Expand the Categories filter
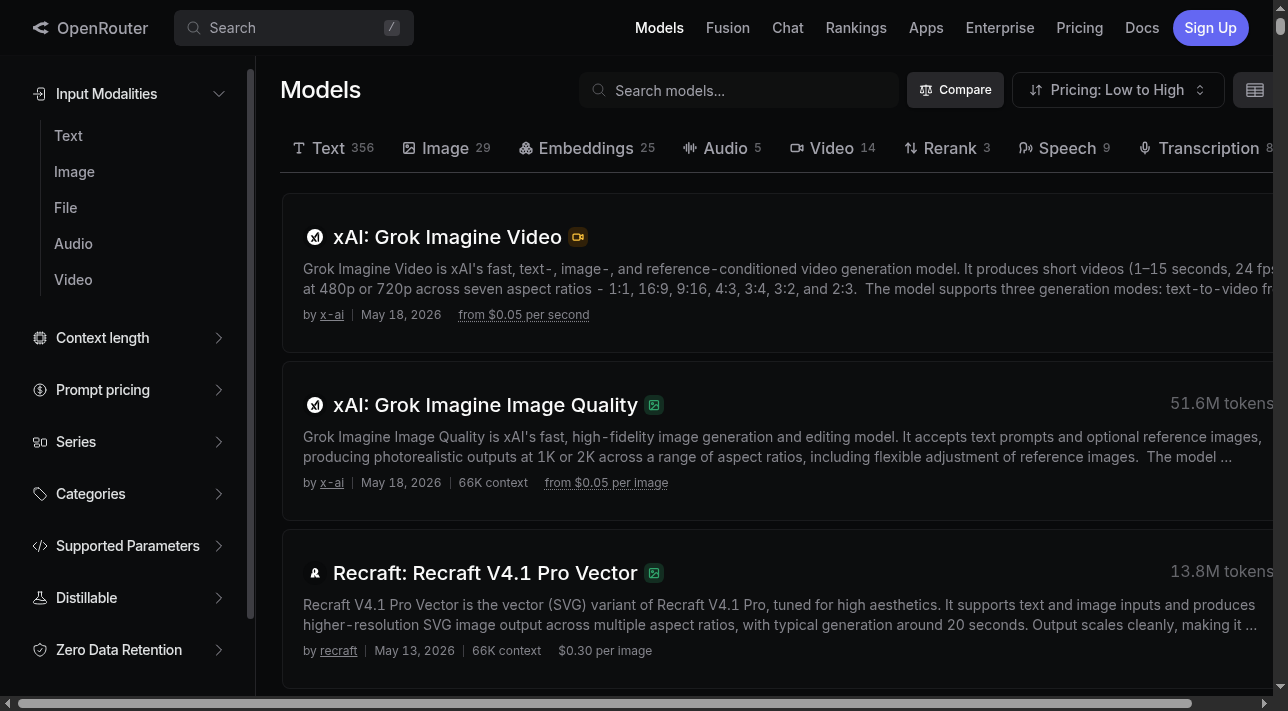The image size is (1288, 711). [219, 494]
